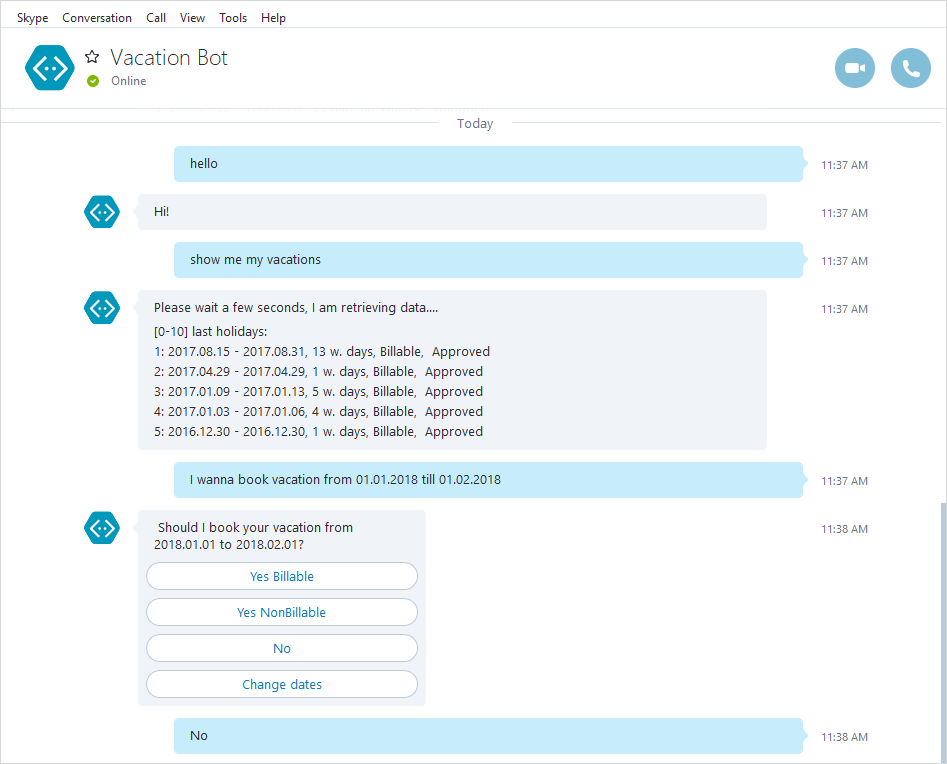Start a voice call with Vacation Bot
The width and height of the screenshot is (947, 764).
[x=911, y=68]
